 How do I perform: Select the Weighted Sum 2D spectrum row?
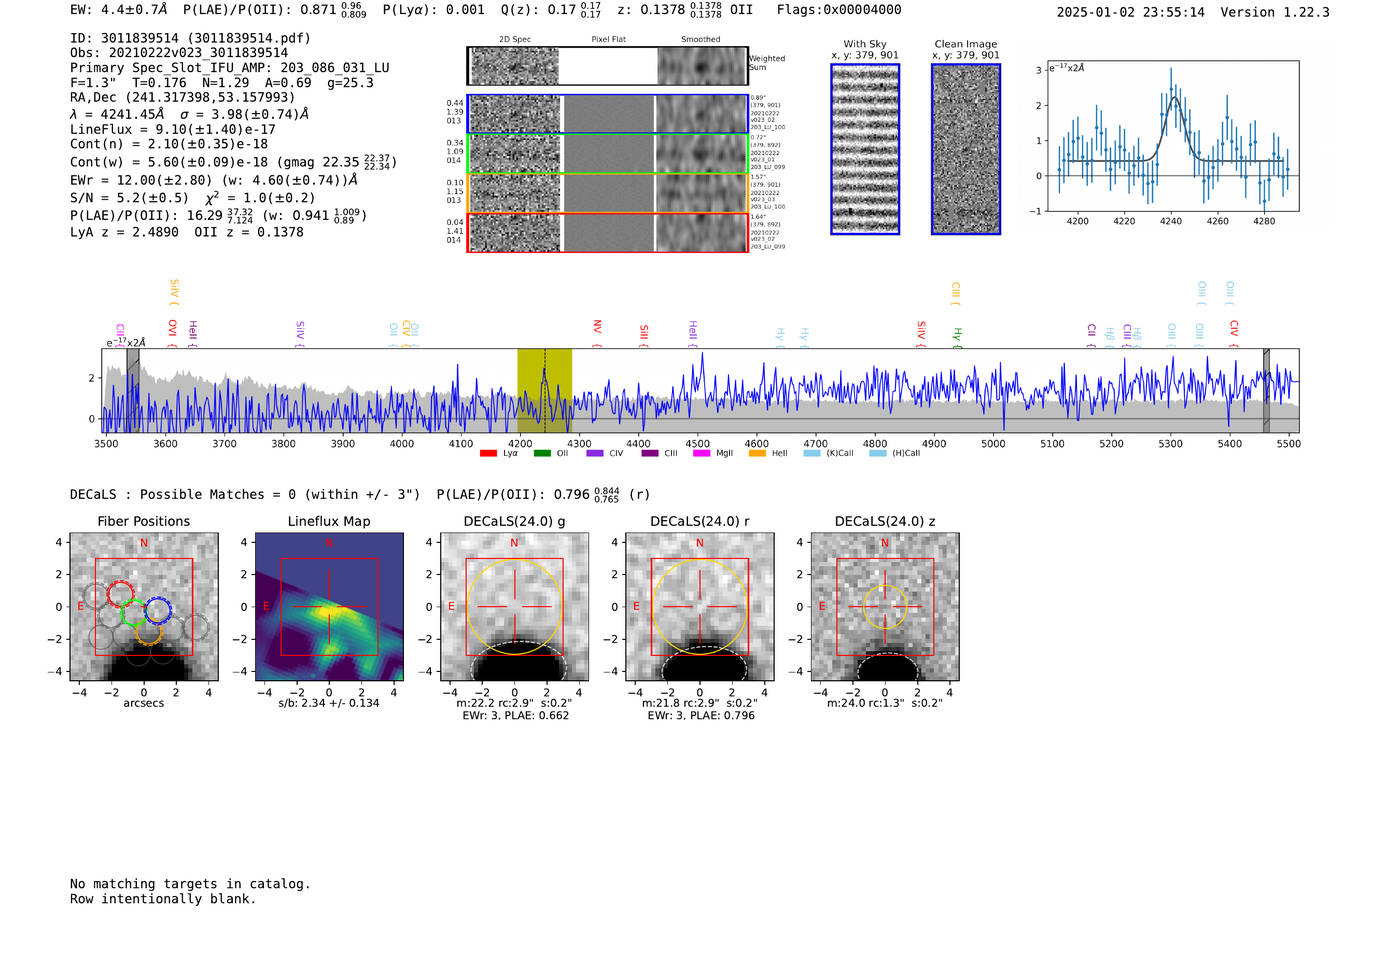click(x=608, y=66)
